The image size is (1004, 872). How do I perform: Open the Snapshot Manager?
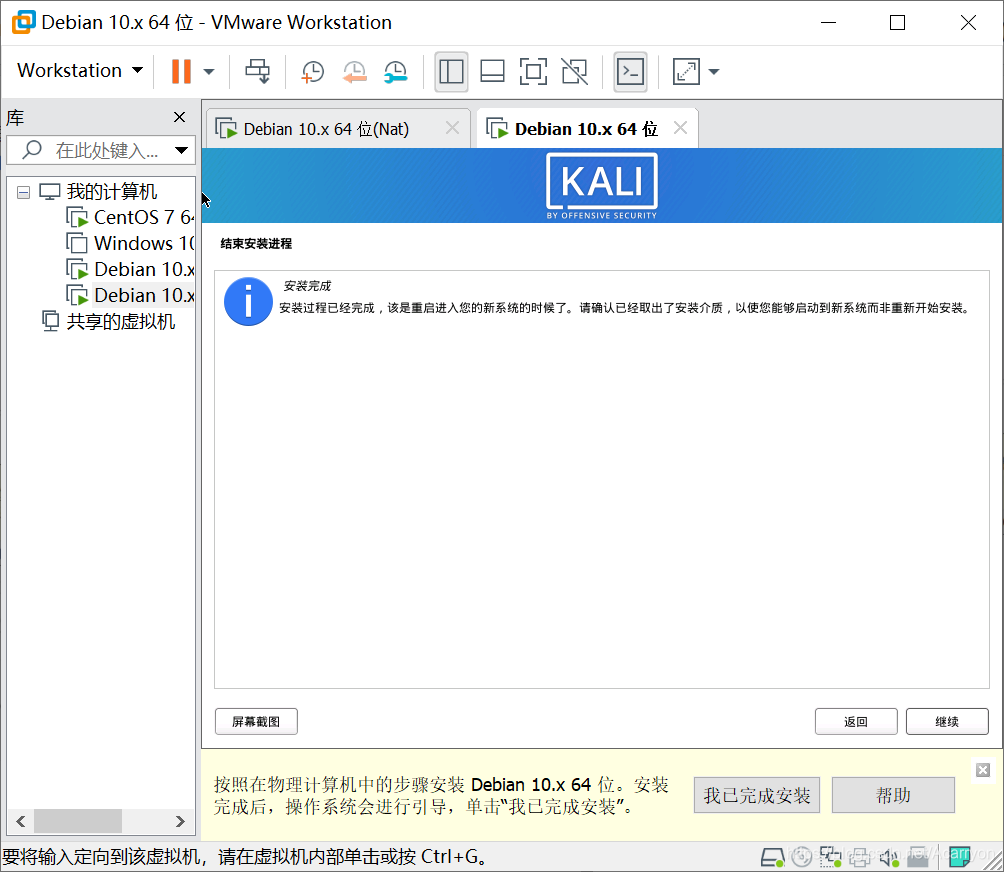[x=395, y=71]
